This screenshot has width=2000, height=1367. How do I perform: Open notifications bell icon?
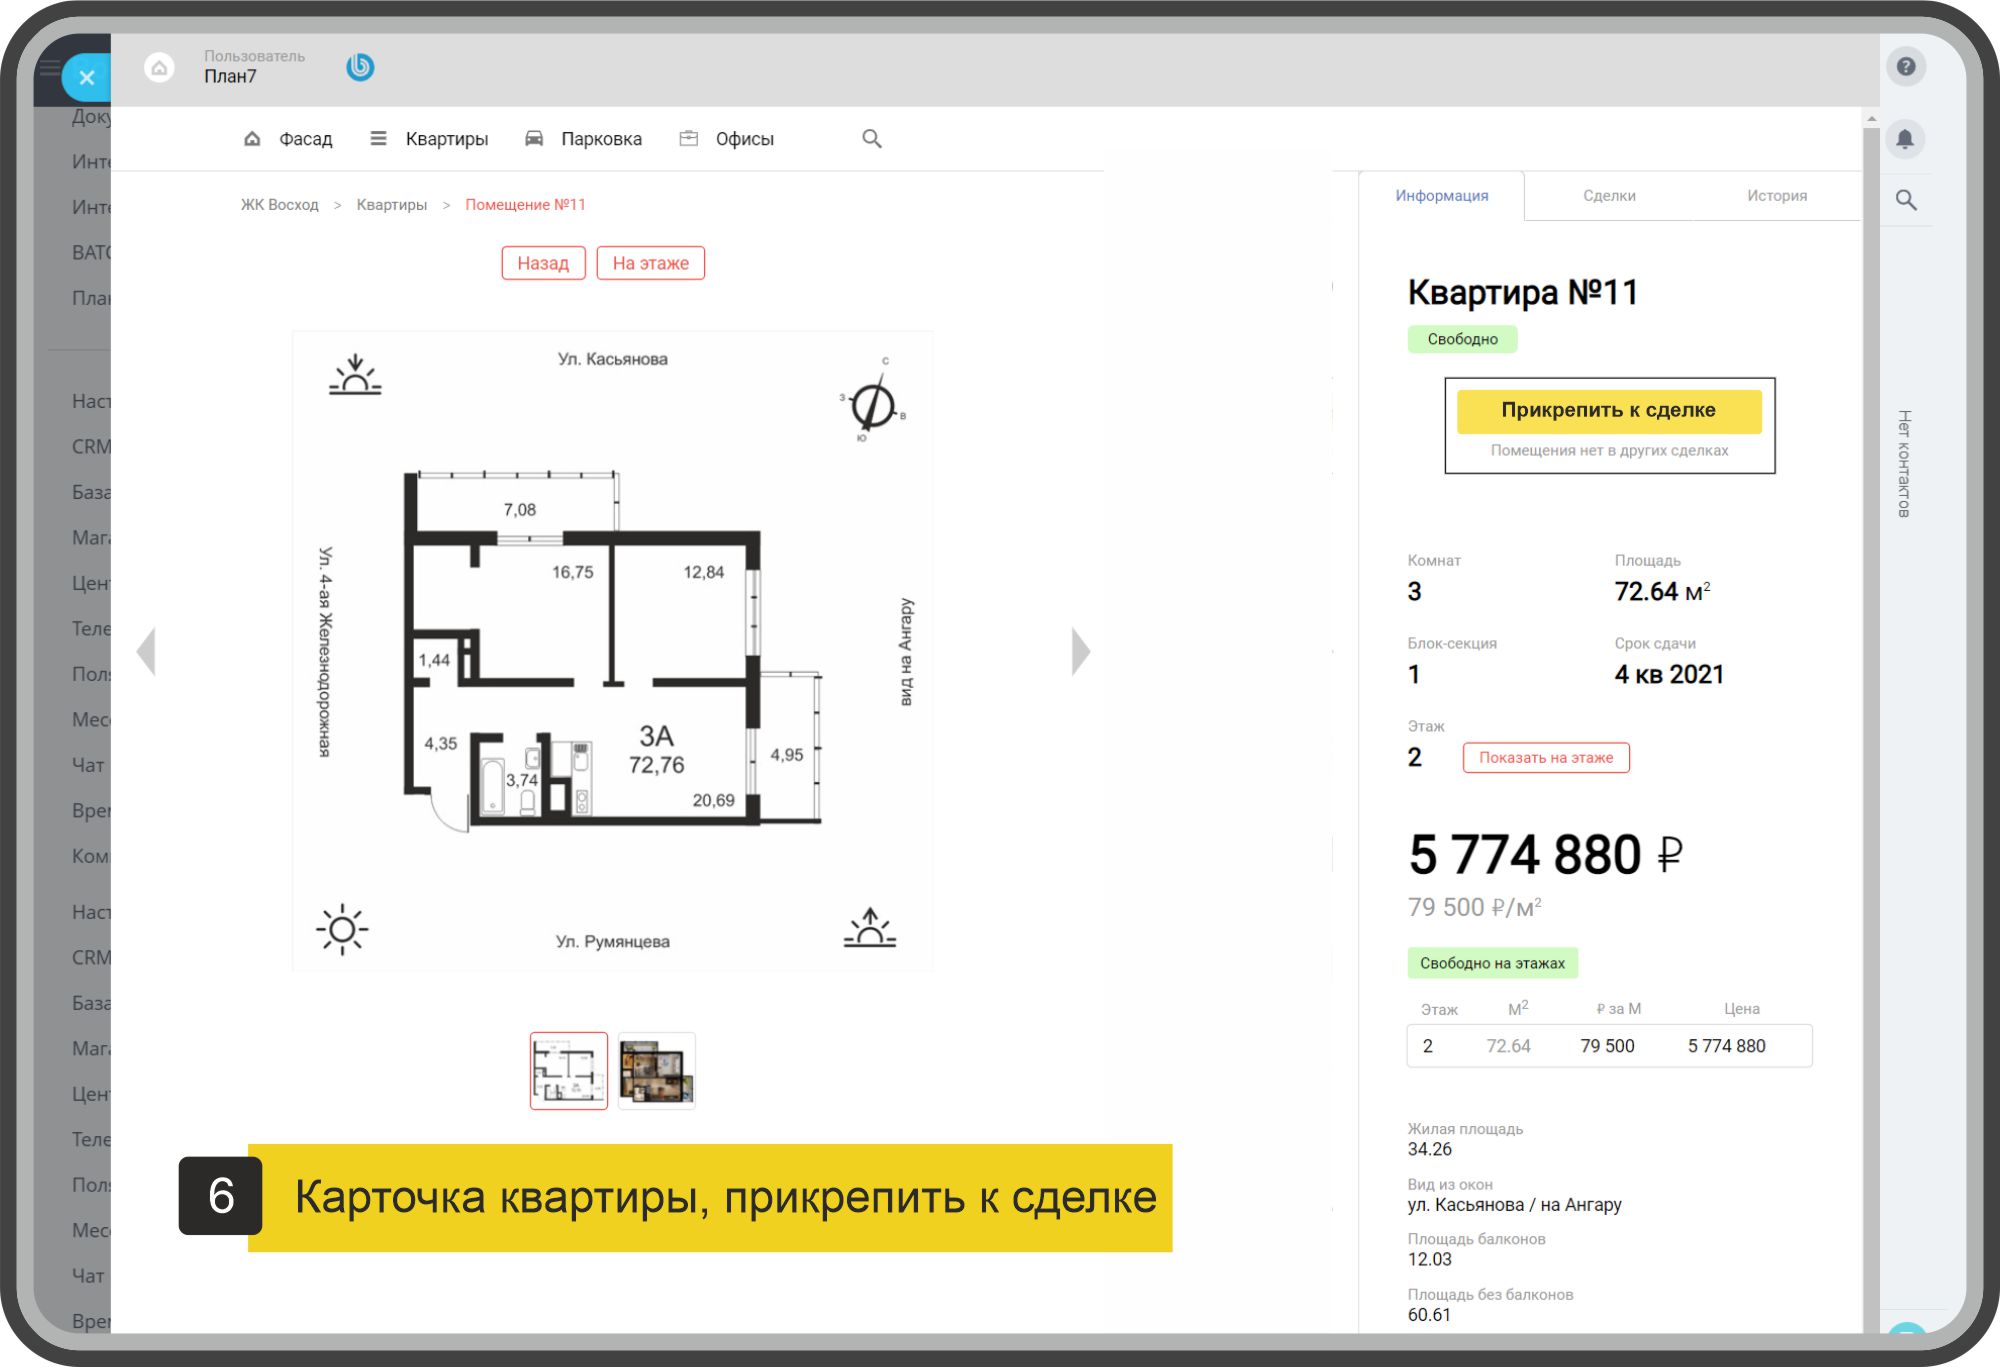(x=1906, y=138)
